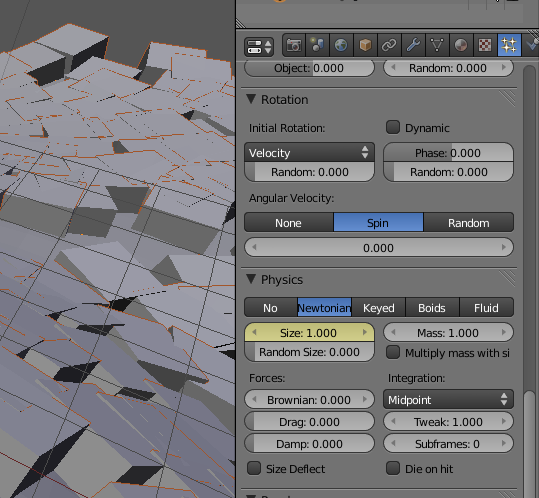Viewport: 539px width, 498px height.
Task: Increase Tweak value with right arrow
Action: tap(504, 421)
